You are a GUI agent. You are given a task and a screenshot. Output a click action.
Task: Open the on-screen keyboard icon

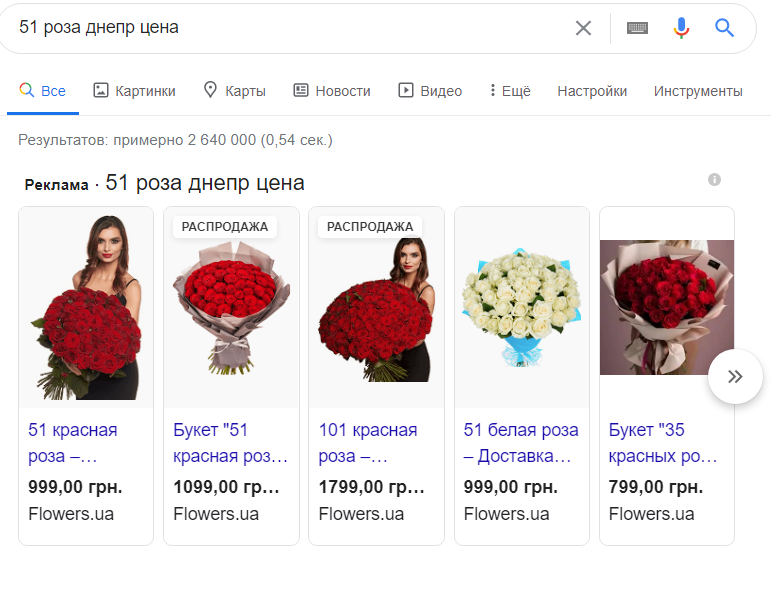tap(637, 28)
